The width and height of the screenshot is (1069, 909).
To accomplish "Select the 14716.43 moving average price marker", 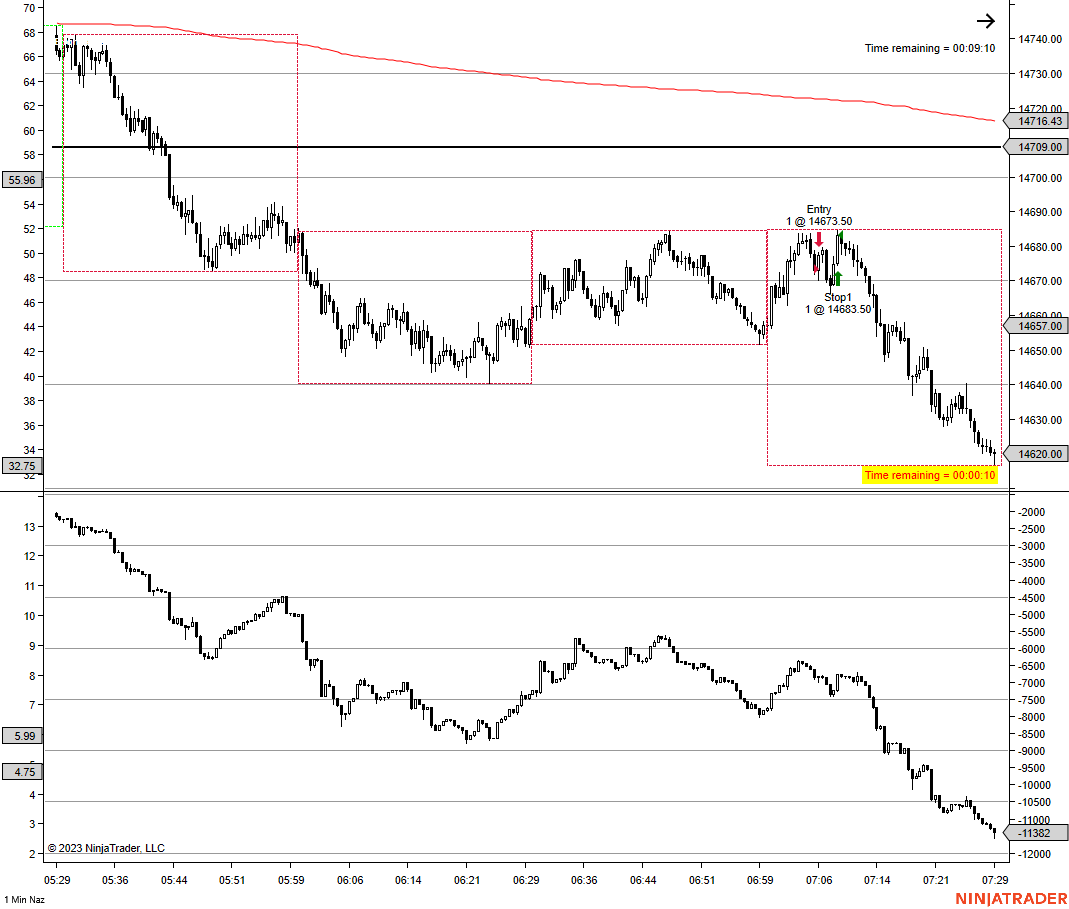I will [1037, 121].
